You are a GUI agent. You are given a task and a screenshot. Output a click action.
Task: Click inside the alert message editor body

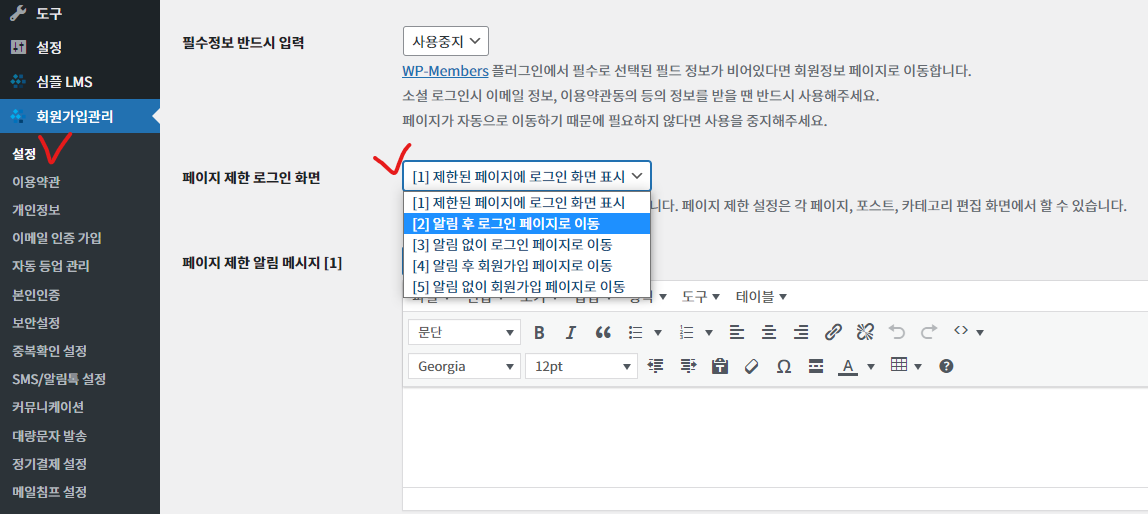tap(775, 437)
